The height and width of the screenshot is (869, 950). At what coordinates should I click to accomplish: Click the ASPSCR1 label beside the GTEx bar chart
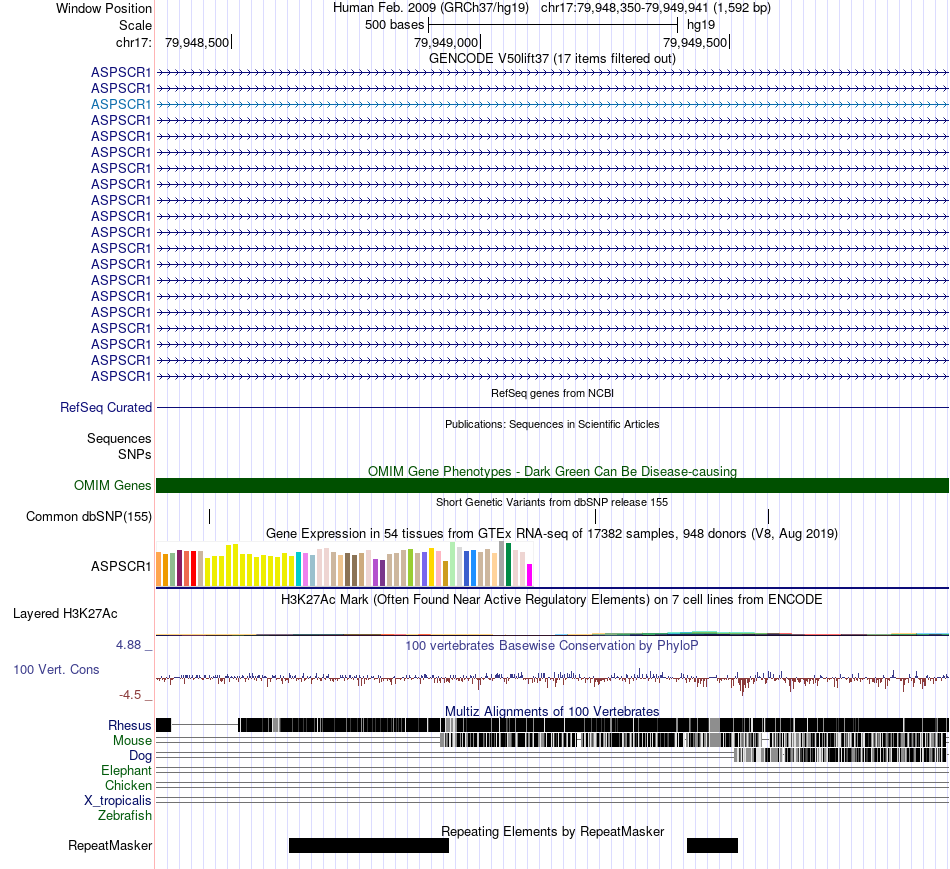121,566
